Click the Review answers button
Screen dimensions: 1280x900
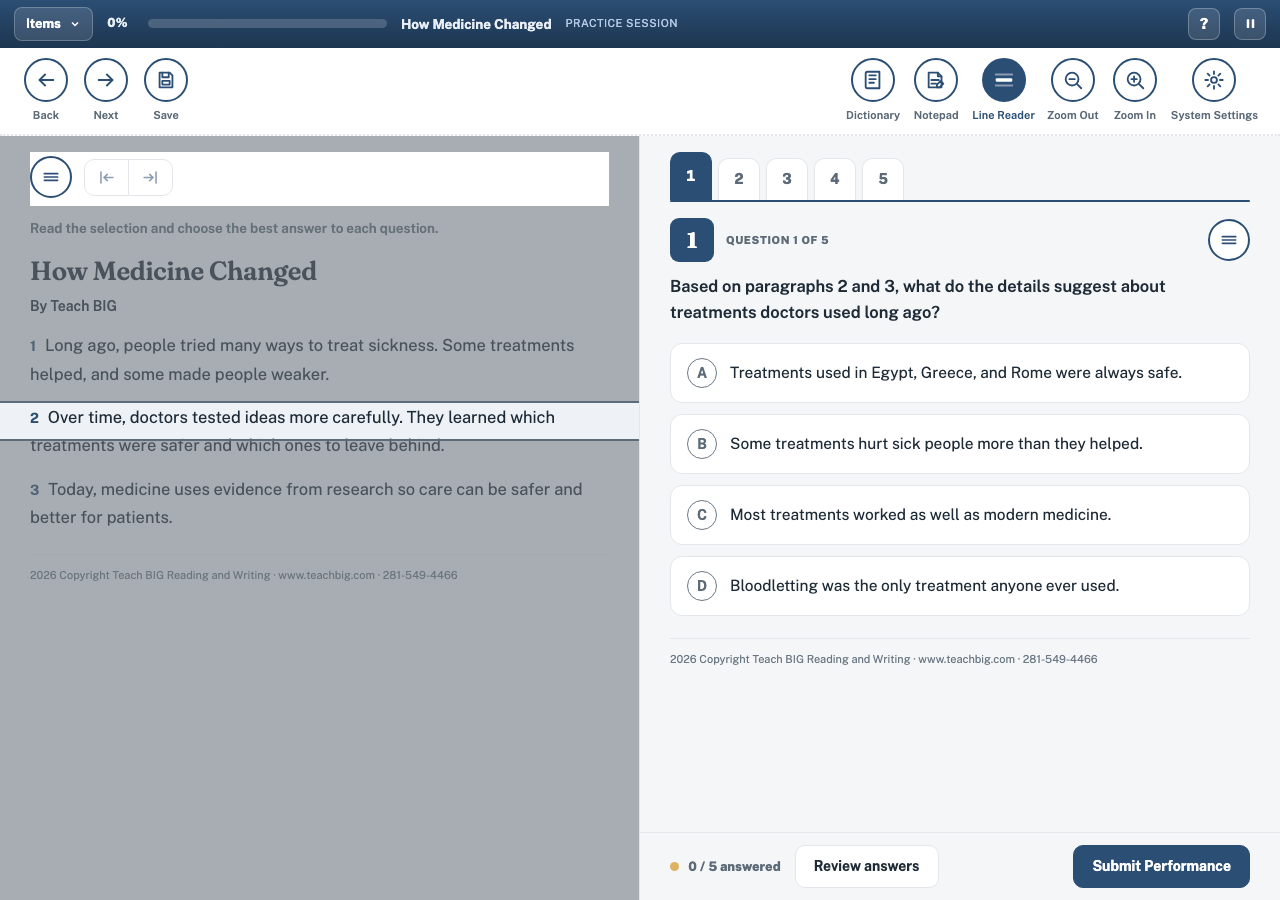point(867,866)
